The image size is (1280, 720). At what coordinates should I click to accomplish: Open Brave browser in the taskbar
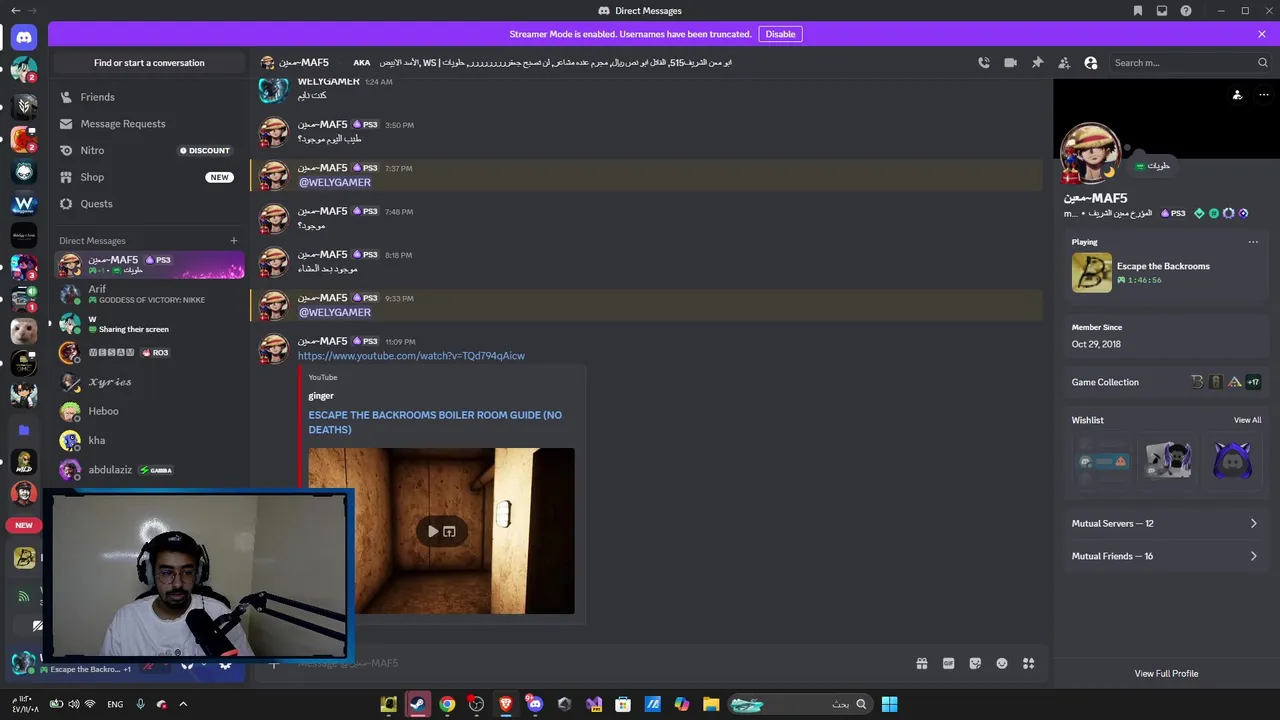click(506, 704)
